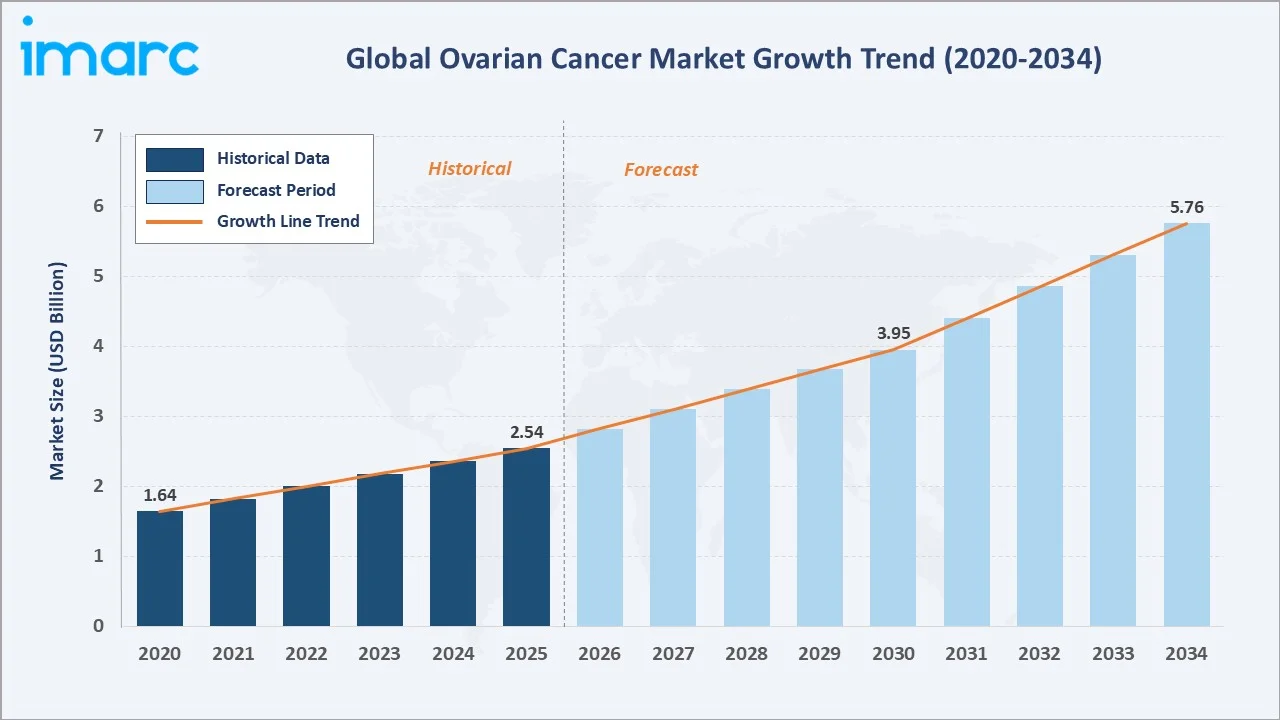Click the Historical Data legend swatch
Viewport: 1280px width, 720px height.
[174, 159]
